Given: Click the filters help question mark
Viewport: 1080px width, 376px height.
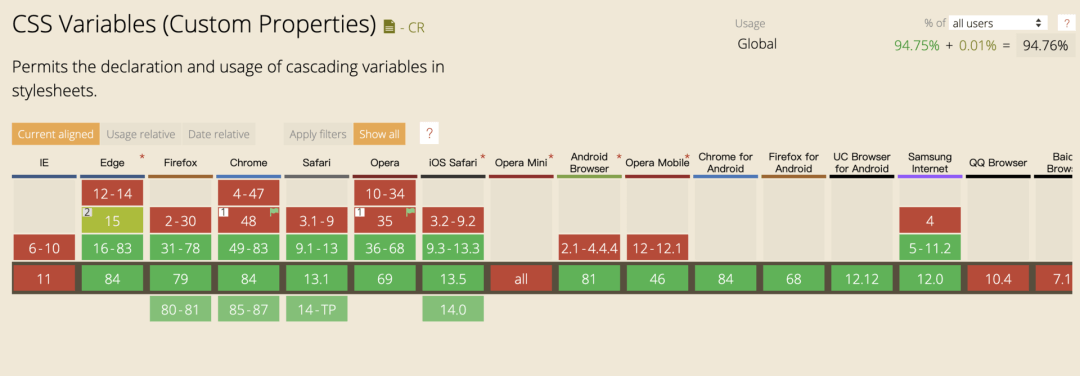Looking at the screenshot, I should (429, 134).
